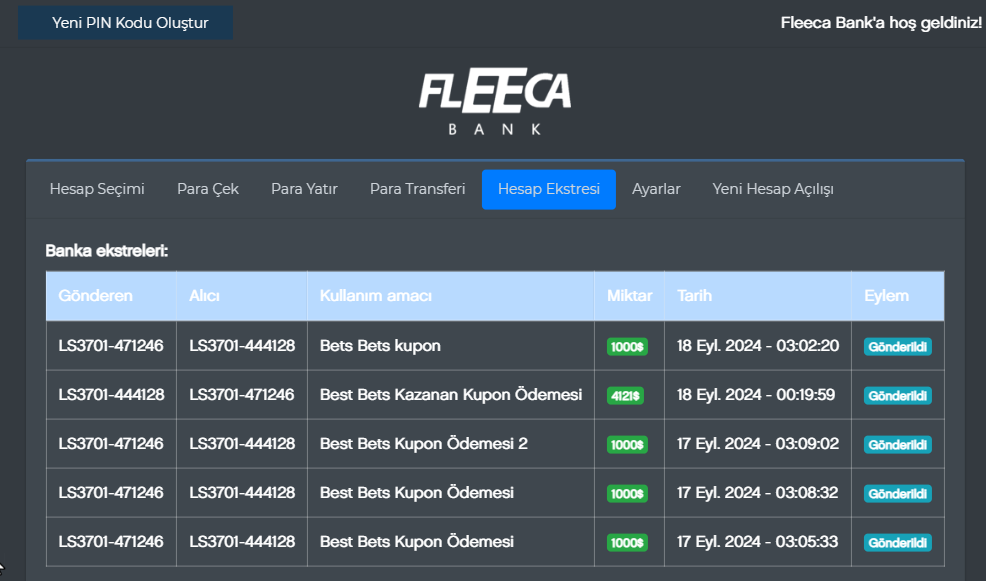Click Gönderildi badge on 03:02:20 transaction
Screen dimensions: 986x581
(897, 347)
